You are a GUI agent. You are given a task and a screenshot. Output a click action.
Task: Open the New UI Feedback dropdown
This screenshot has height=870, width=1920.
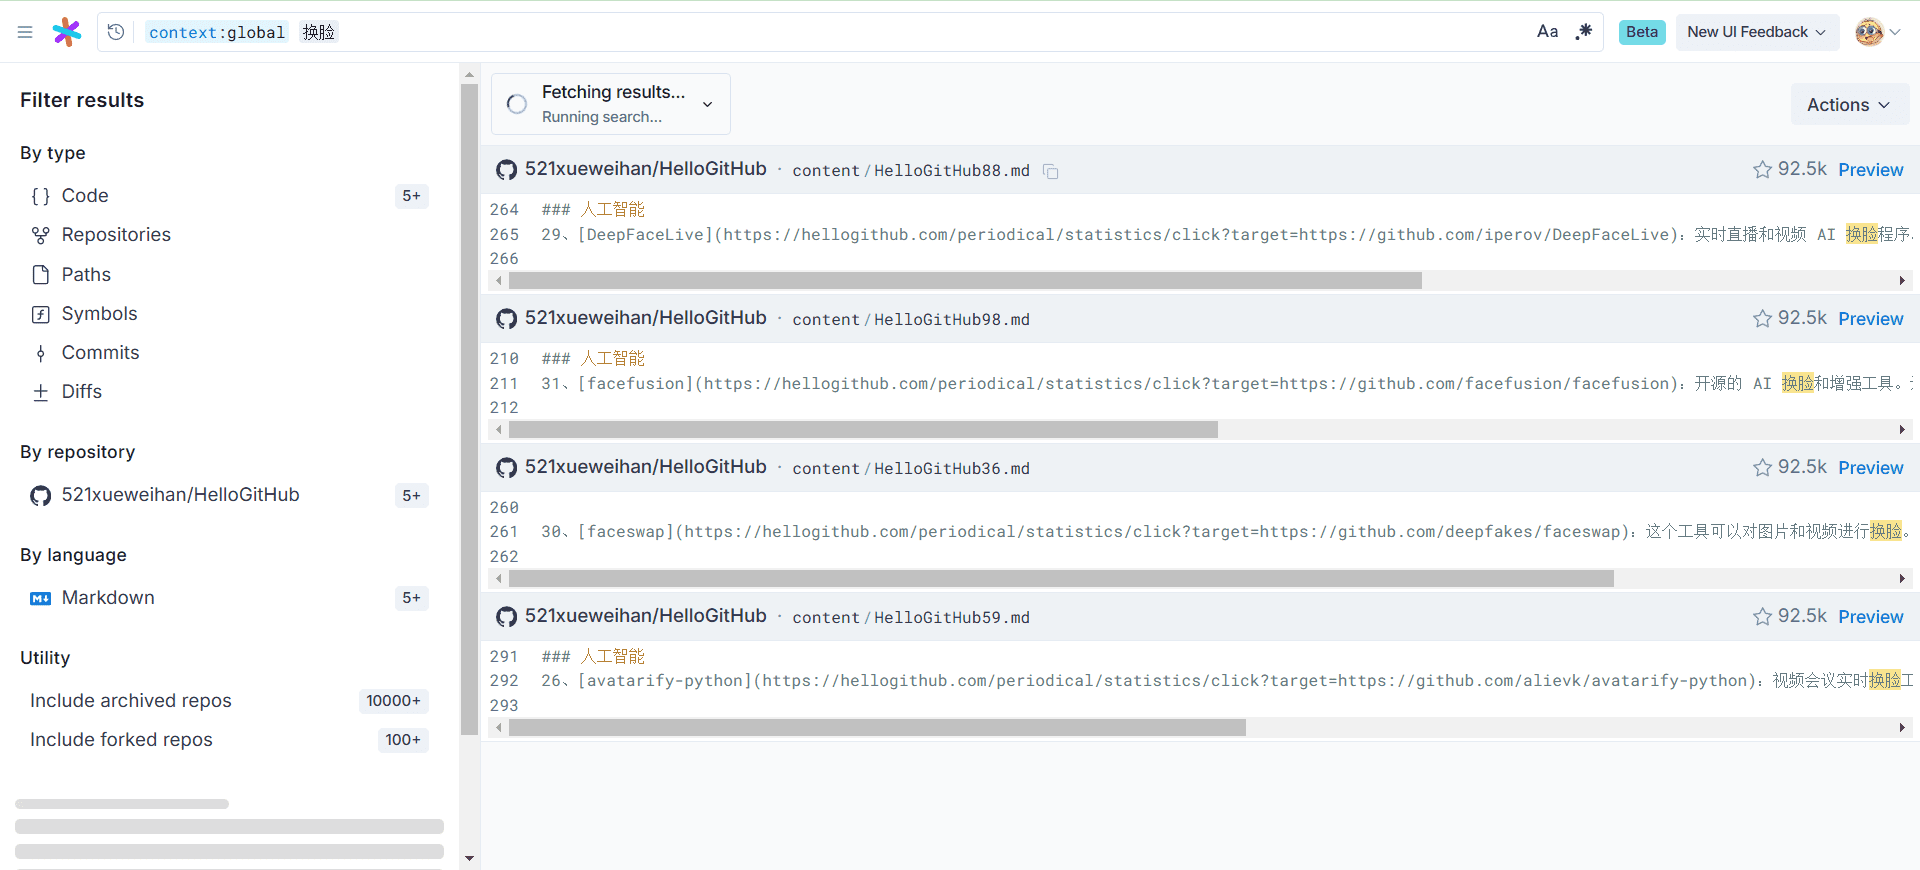coord(1756,32)
